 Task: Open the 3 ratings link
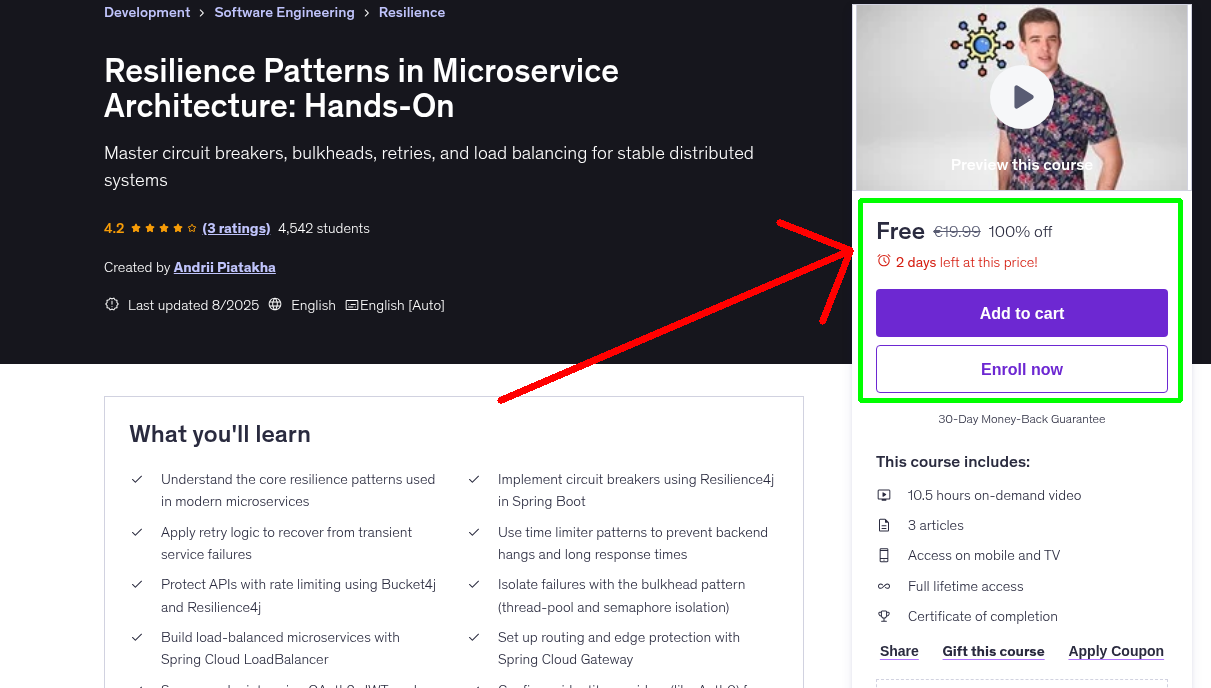(236, 228)
